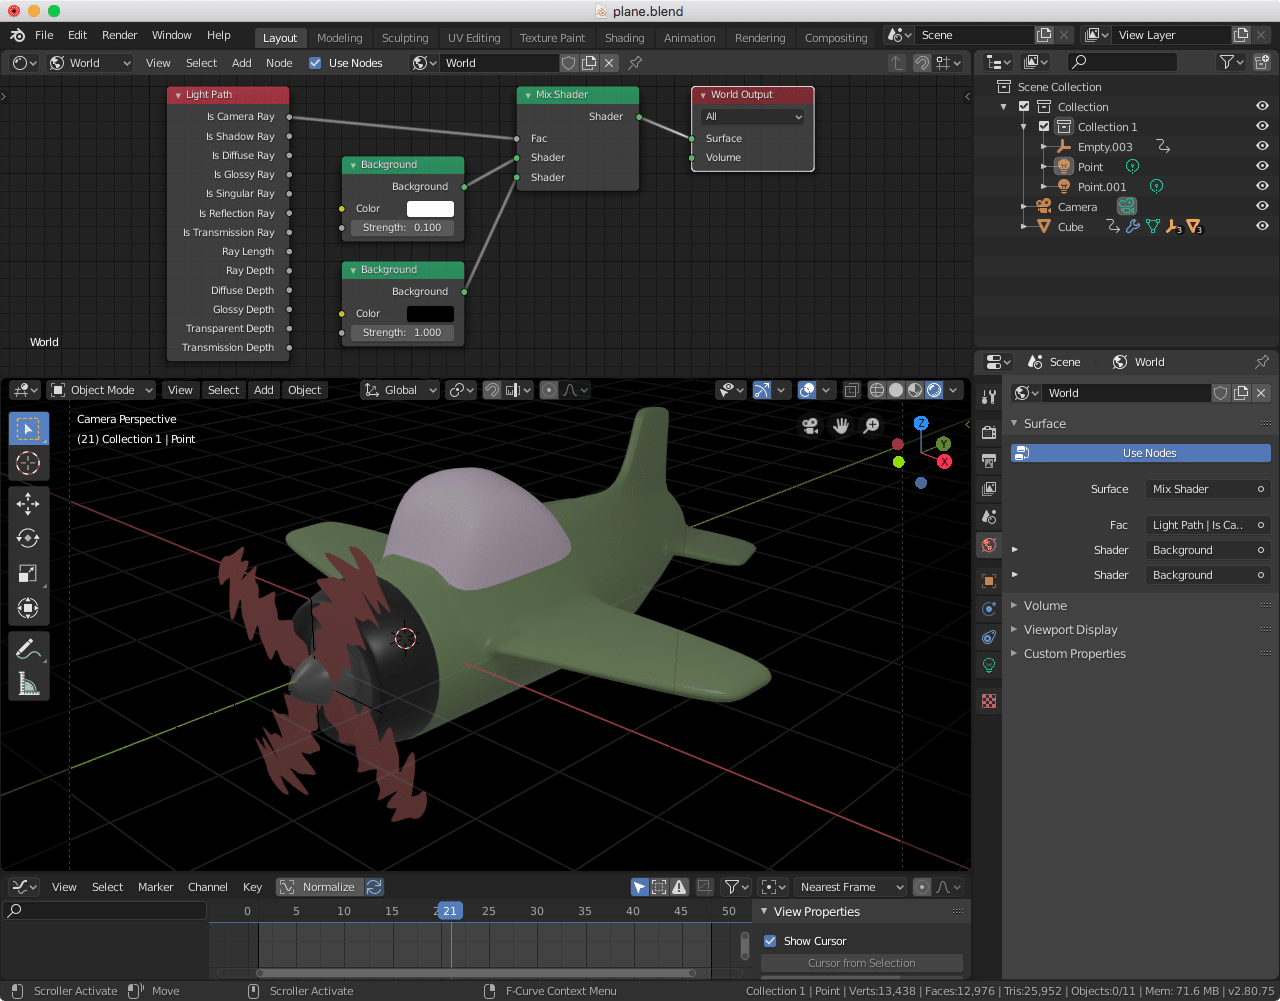Open the Object properties tab
The height and width of the screenshot is (1001, 1280).
tap(989, 580)
